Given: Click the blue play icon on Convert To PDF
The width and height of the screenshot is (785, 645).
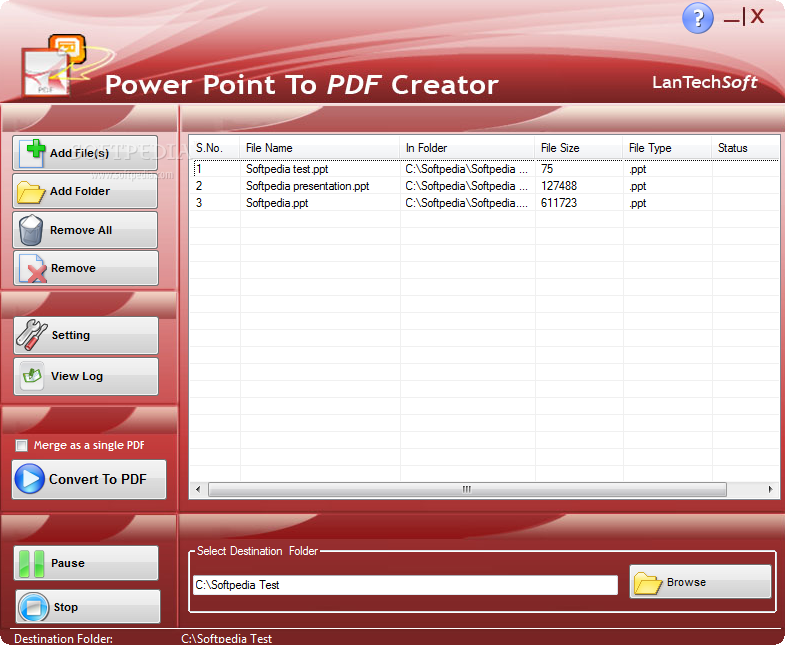Looking at the screenshot, I should 30,479.
